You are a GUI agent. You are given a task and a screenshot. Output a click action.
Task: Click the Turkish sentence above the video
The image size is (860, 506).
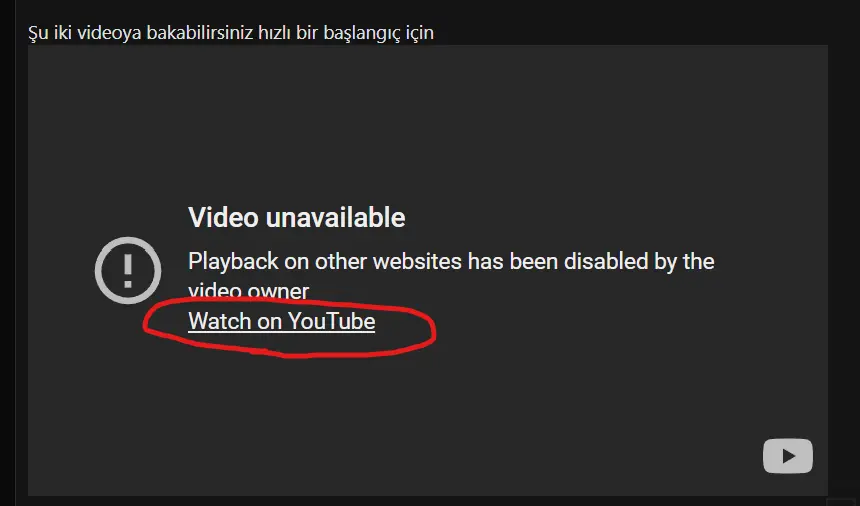point(231,33)
